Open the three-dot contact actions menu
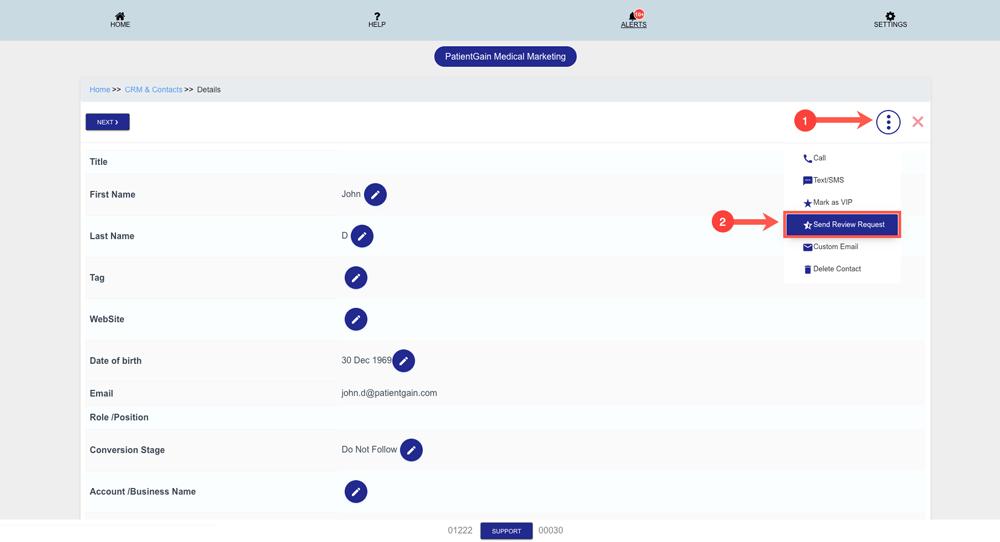This screenshot has height=542, width=1000. coord(888,122)
